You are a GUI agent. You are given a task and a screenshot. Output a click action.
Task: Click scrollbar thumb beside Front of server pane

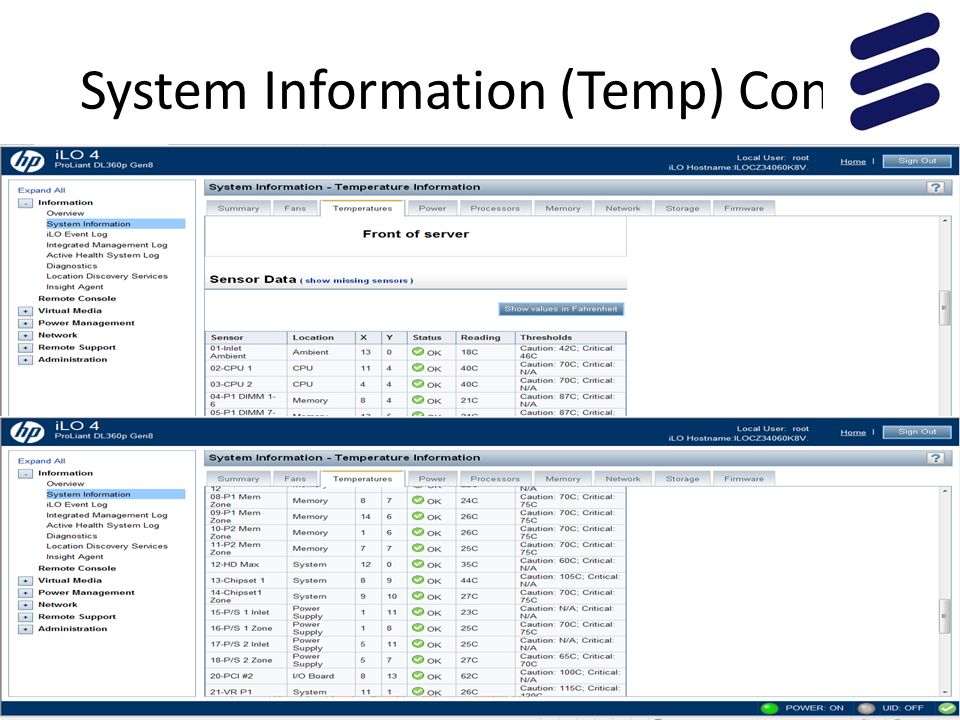click(x=945, y=309)
